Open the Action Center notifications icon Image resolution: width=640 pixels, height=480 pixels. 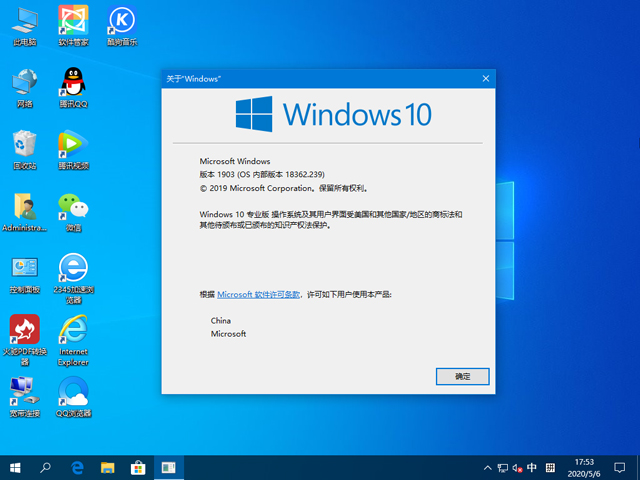tap(620, 468)
